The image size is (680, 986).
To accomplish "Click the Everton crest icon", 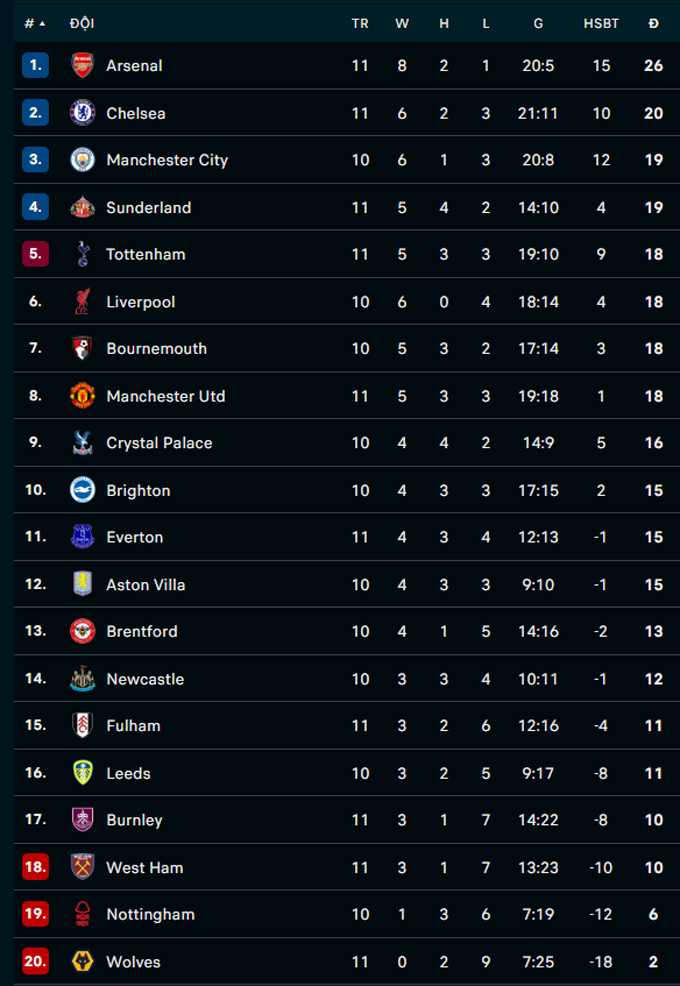I will pos(82,537).
